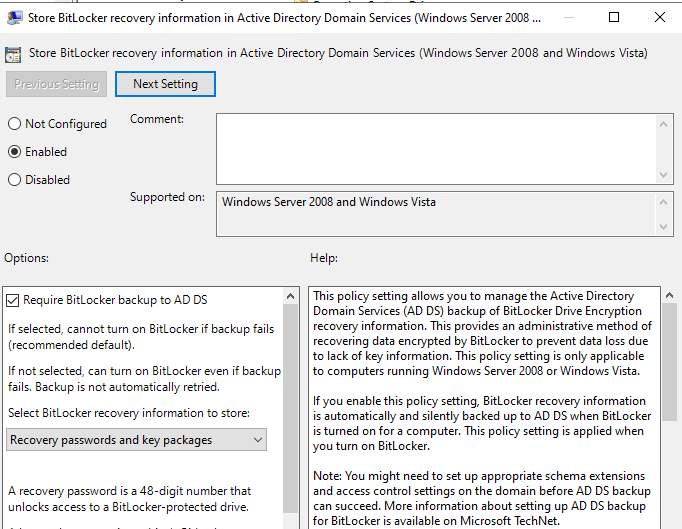Click Help panel scroll up arrow
This screenshot has width=682, height=529.
669,295
